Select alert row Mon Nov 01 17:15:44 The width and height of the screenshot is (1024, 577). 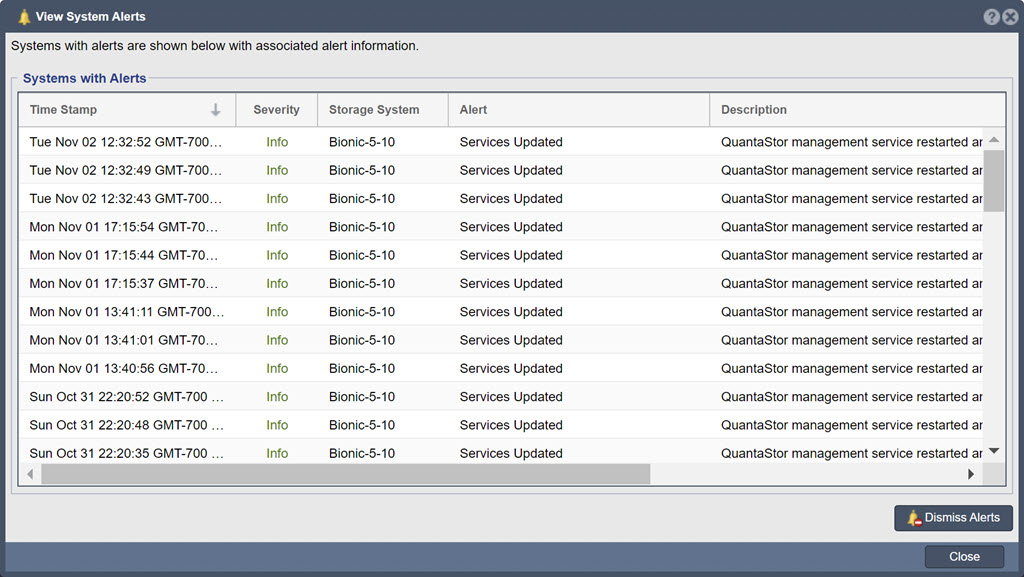[501, 255]
